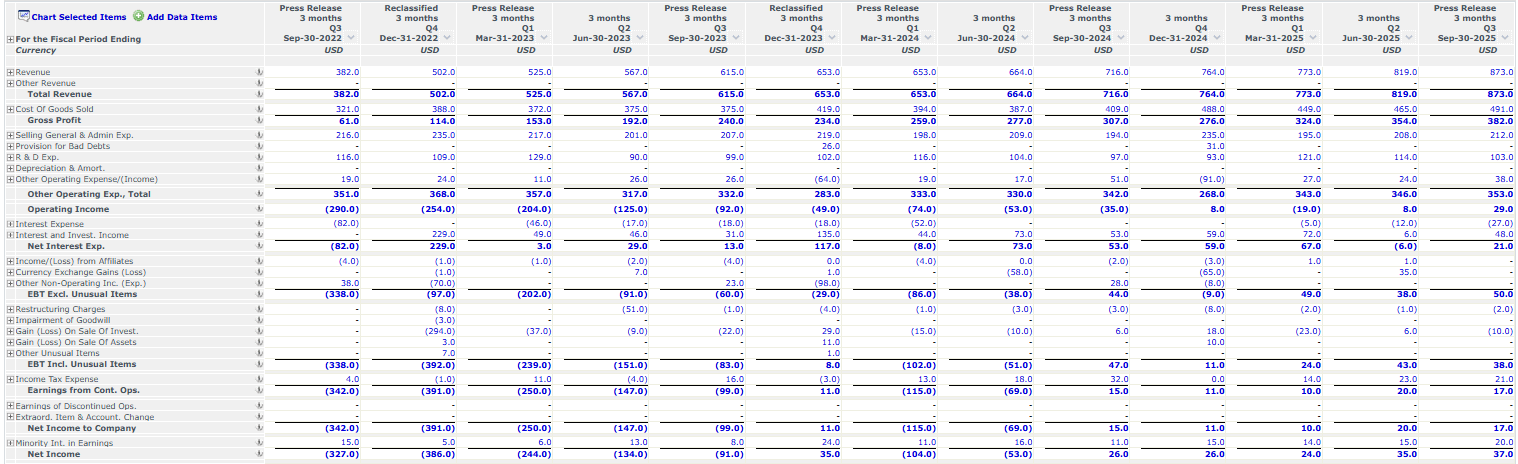Click the row icon for Net Income to Company
The width and height of the screenshot is (1518, 464).
[259, 428]
